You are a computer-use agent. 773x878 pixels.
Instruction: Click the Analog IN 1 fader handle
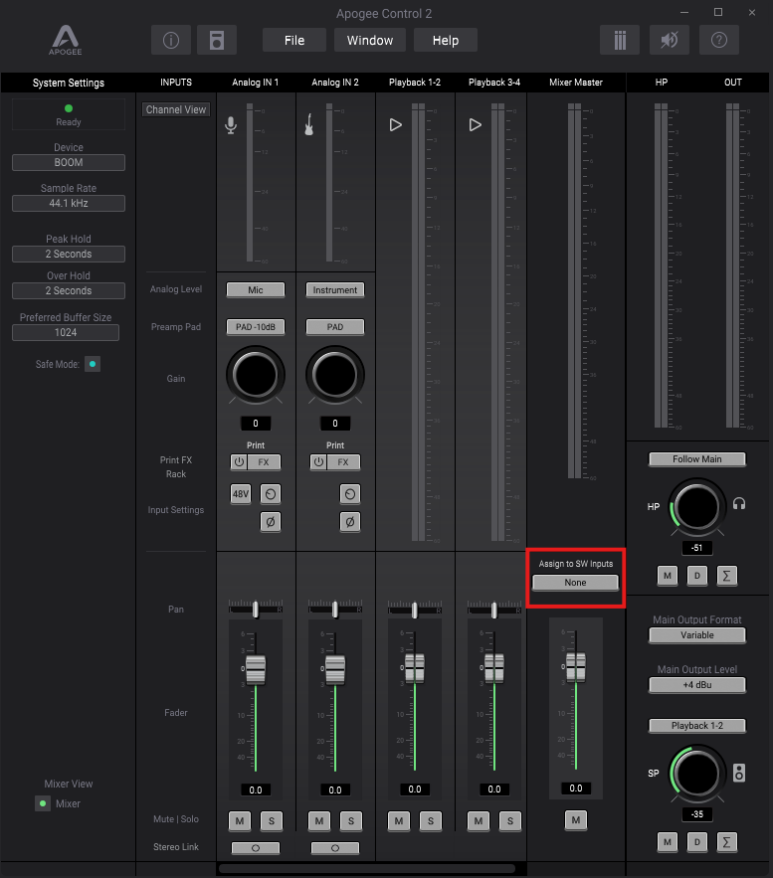tap(255, 670)
